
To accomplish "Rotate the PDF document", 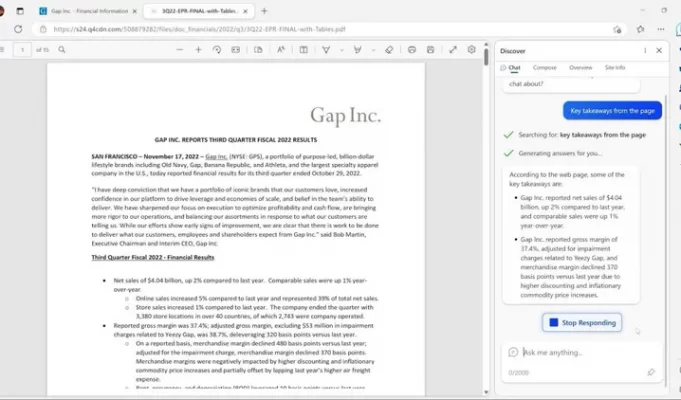I will [x=217, y=49].
